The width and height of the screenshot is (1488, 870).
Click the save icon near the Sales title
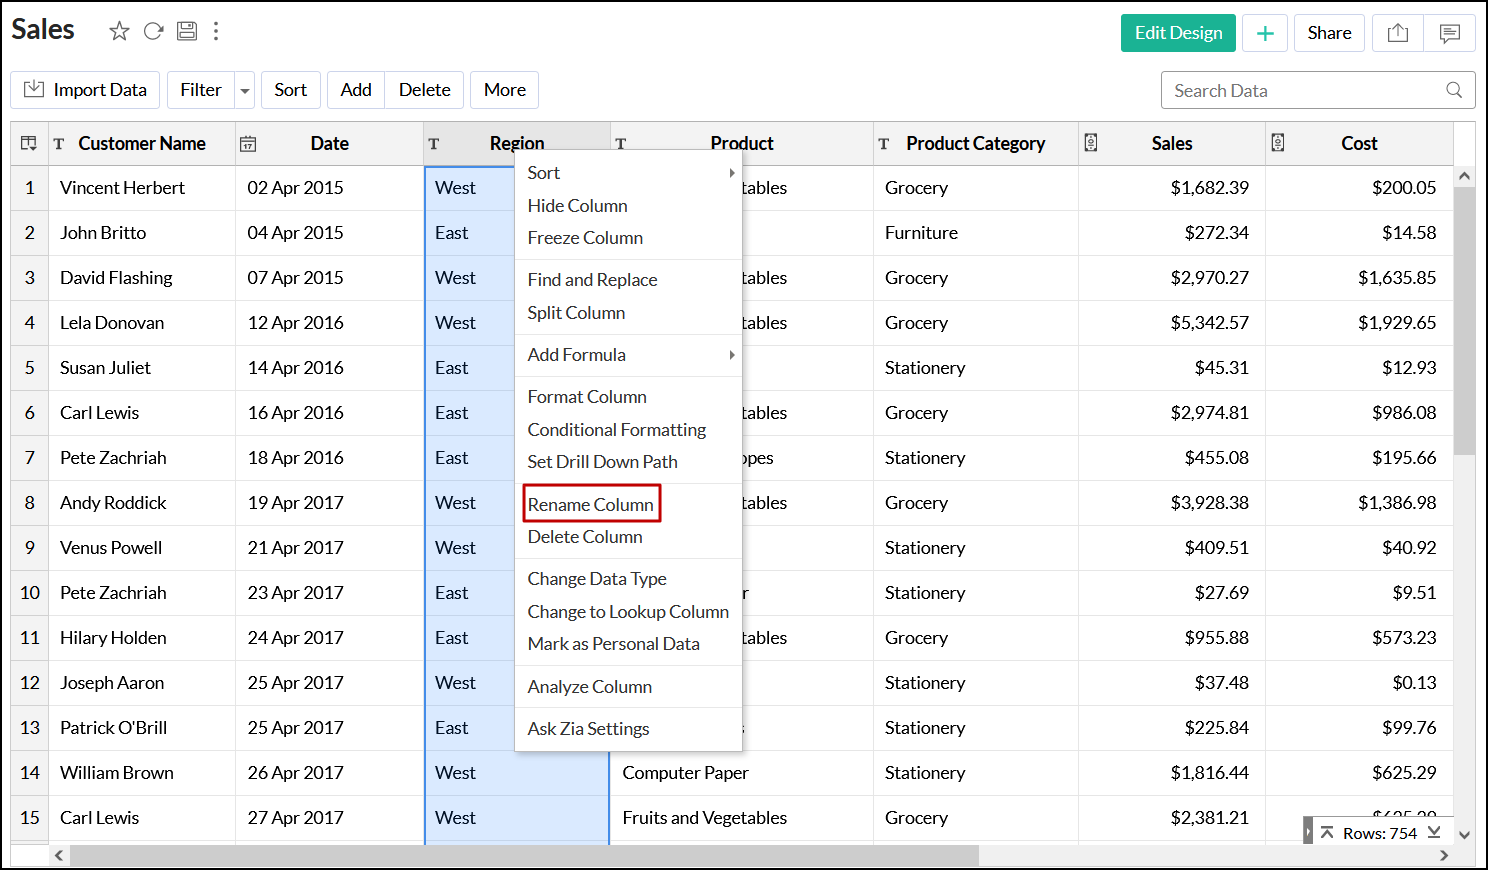tap(187, 31)
